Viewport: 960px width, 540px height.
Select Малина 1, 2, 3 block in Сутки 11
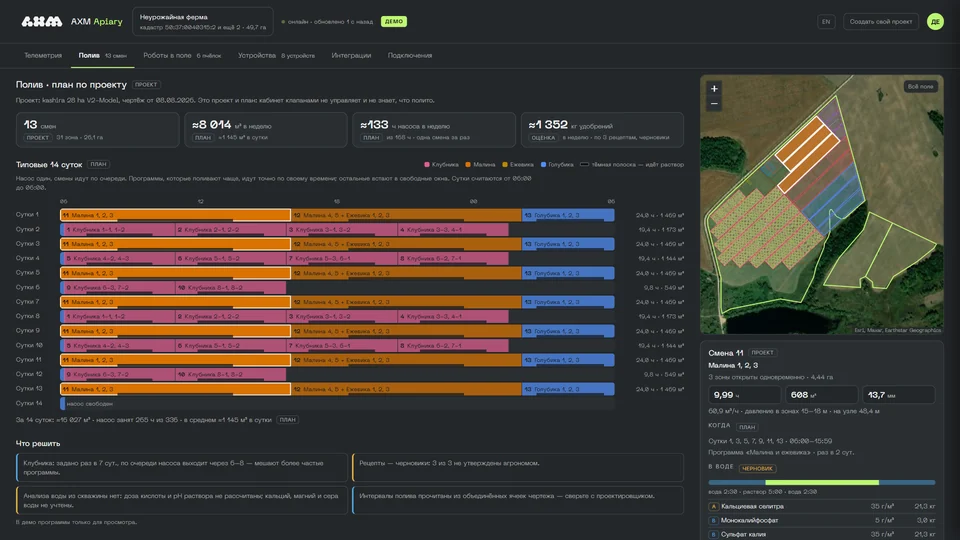click(x=176, y=360)
